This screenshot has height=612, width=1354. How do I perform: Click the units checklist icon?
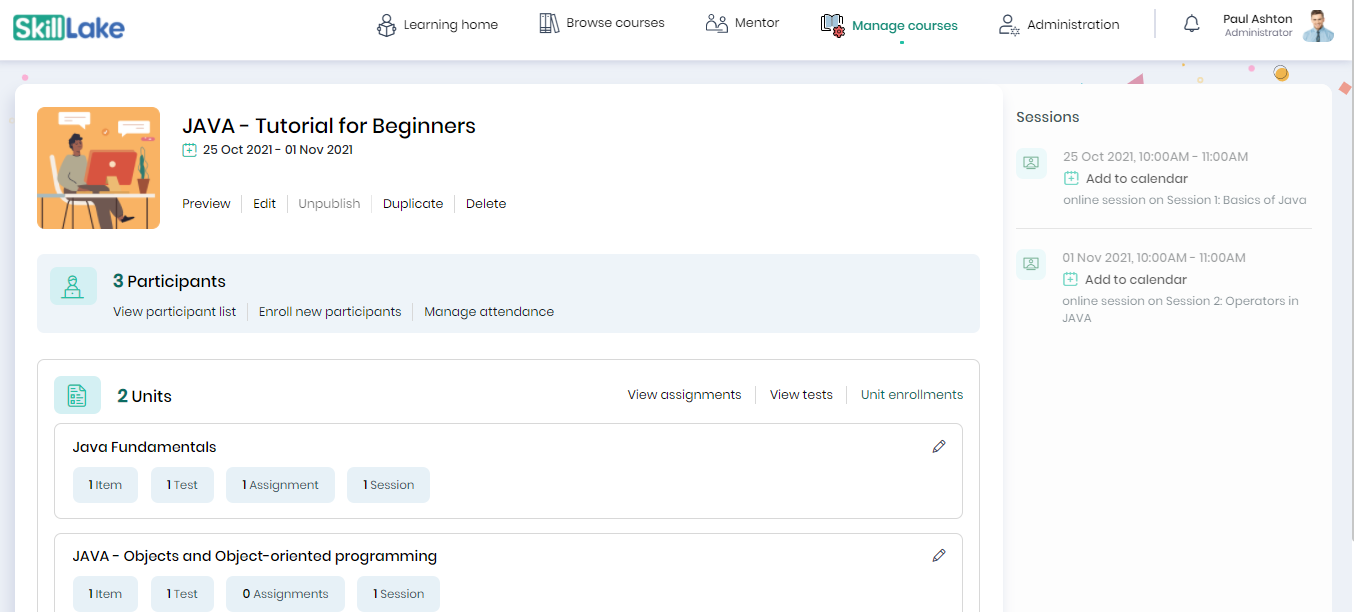pyautogui.click(x=77, y=395)
